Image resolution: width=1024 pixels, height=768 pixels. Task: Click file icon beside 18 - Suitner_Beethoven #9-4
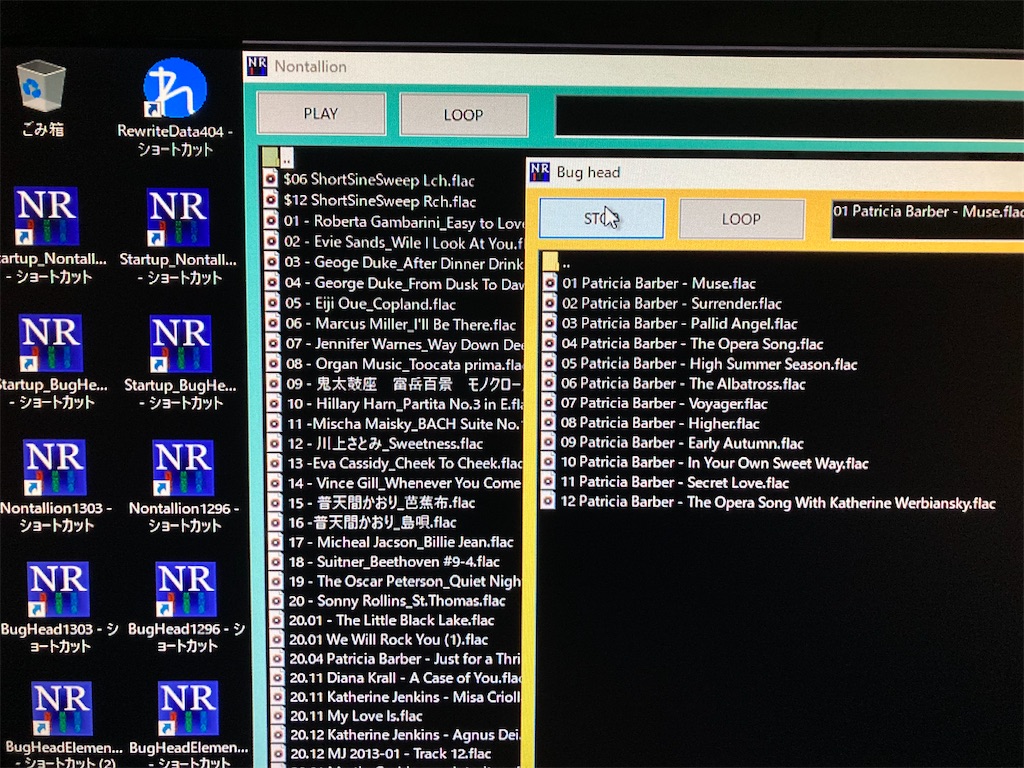point(276,562)
